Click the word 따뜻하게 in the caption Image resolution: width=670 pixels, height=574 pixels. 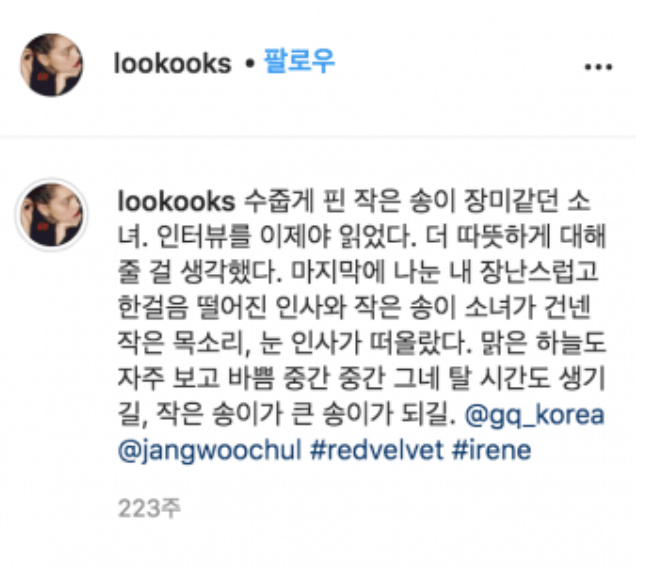(504, 236)
